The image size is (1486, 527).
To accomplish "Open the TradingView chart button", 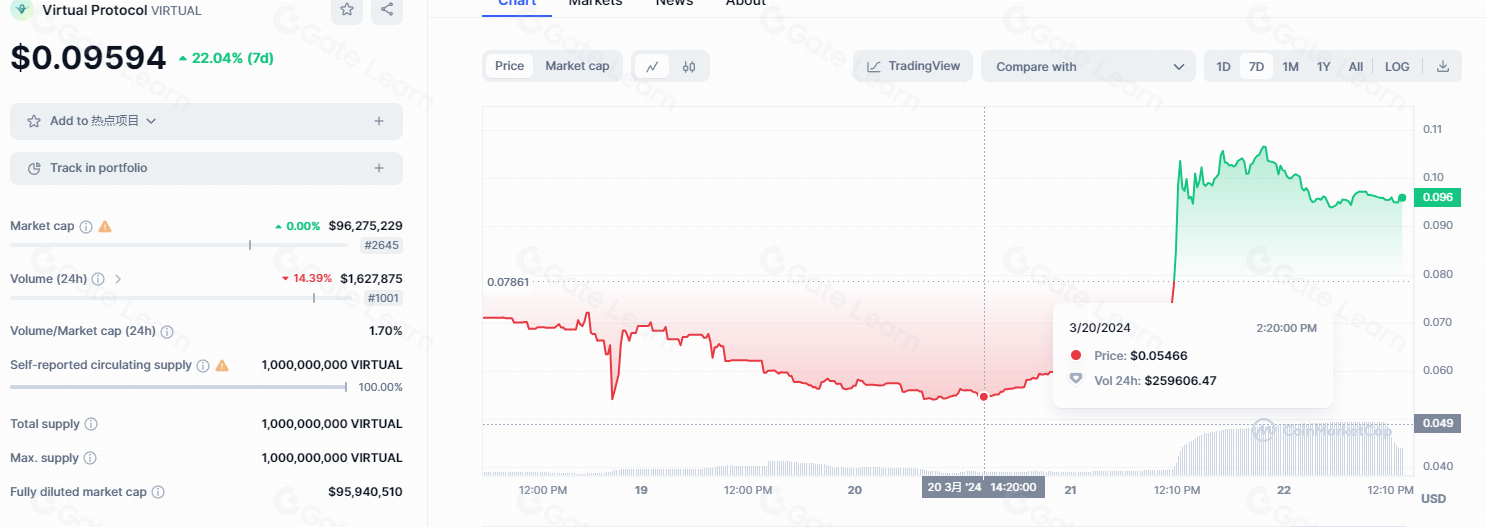I will tap(912, 67).
